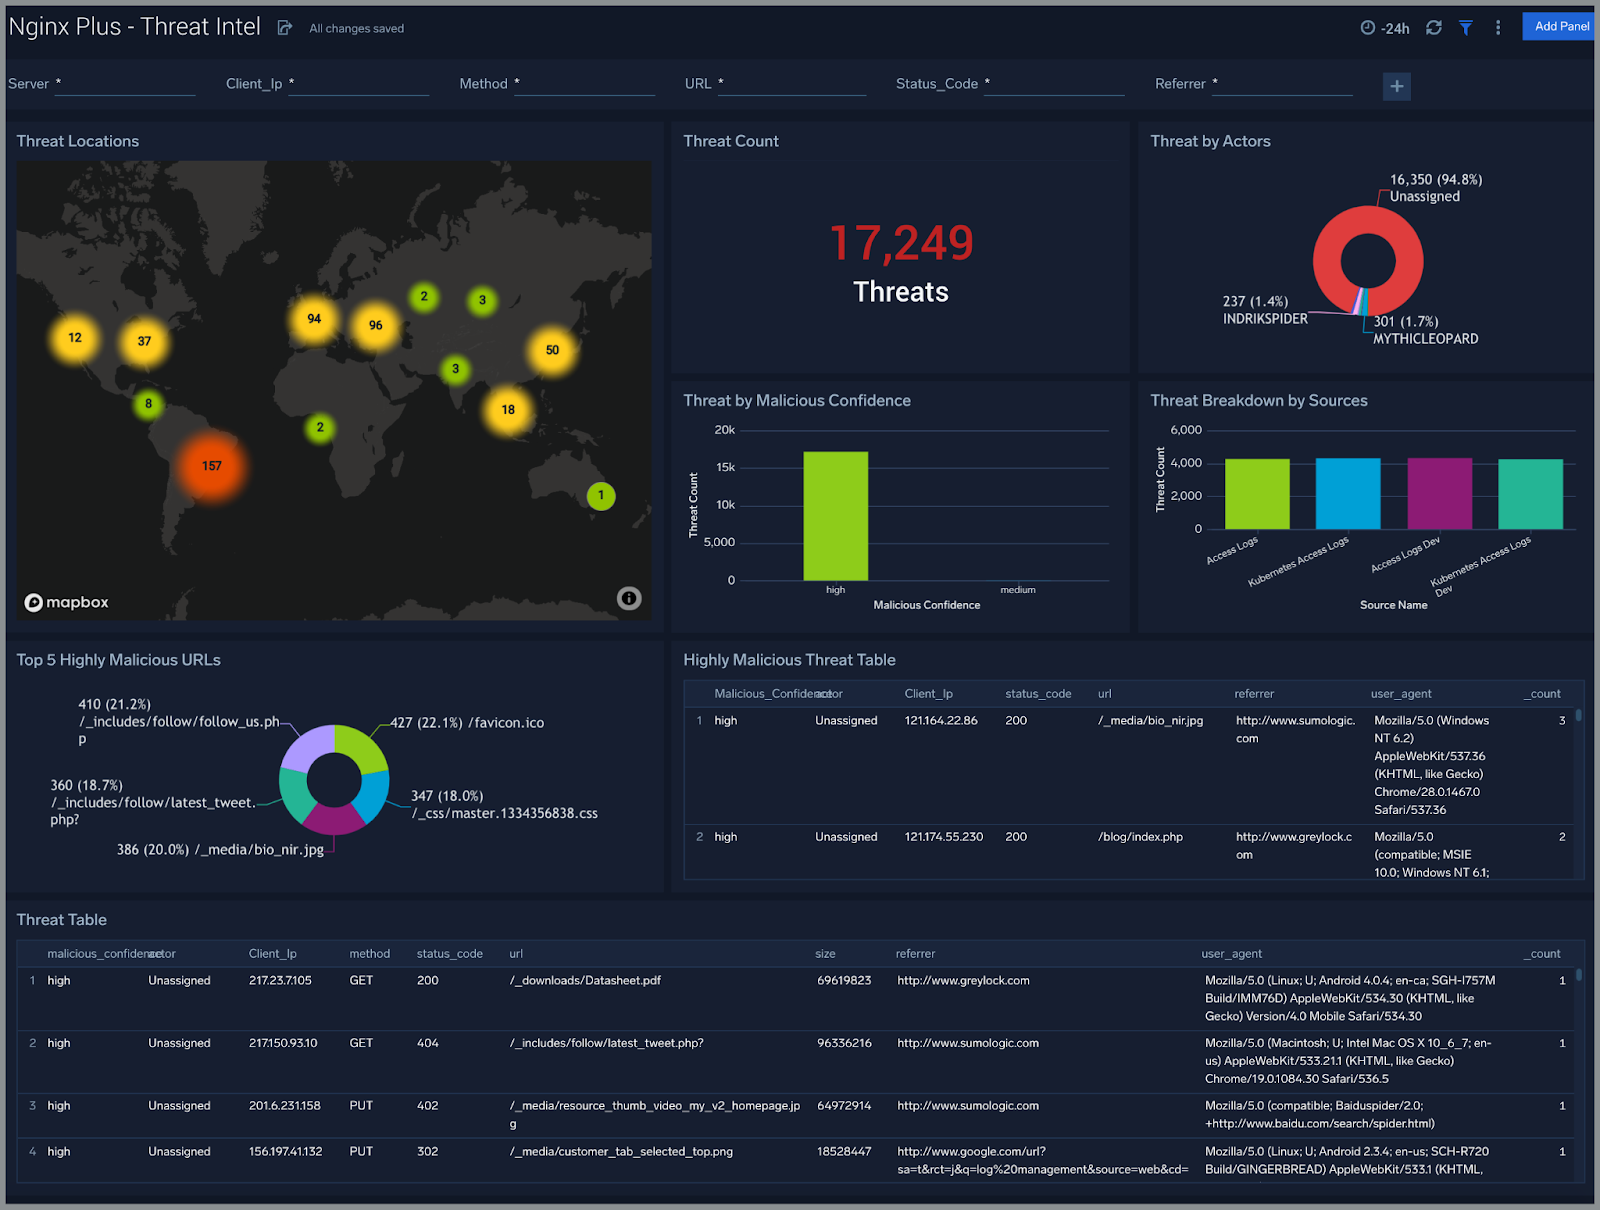Click the green high confidence bar
1600x1210 pixels.
tap(836, 516)
